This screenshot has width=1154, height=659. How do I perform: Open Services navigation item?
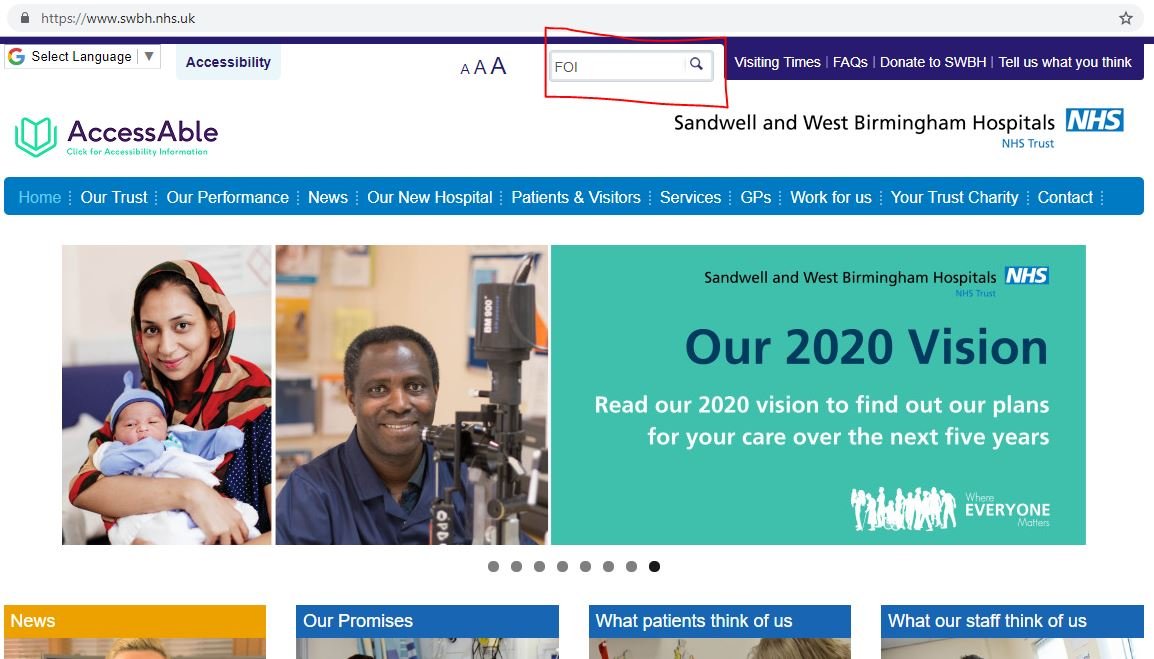pyautogui.click(x=690, y=197)
